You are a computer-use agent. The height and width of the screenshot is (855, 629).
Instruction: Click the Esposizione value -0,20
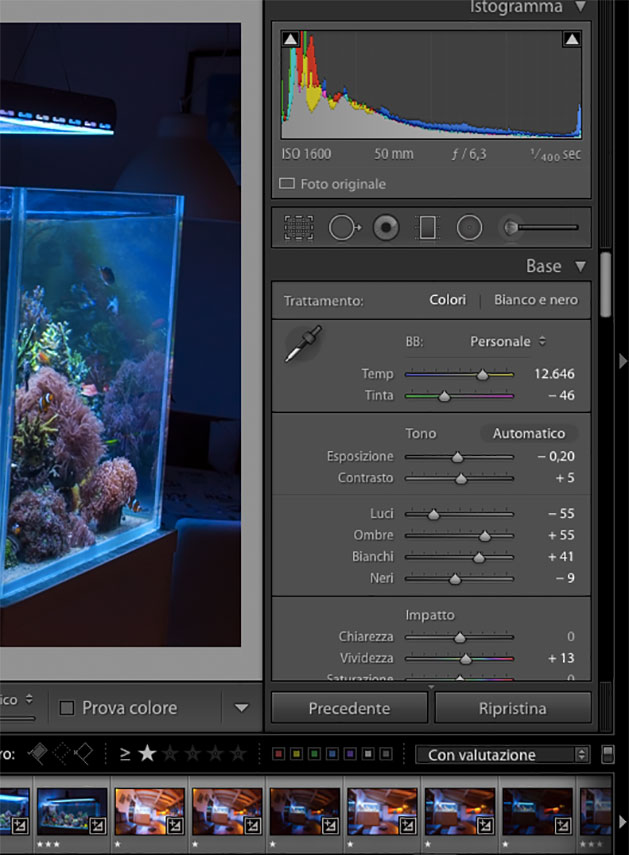pos(555,456)
